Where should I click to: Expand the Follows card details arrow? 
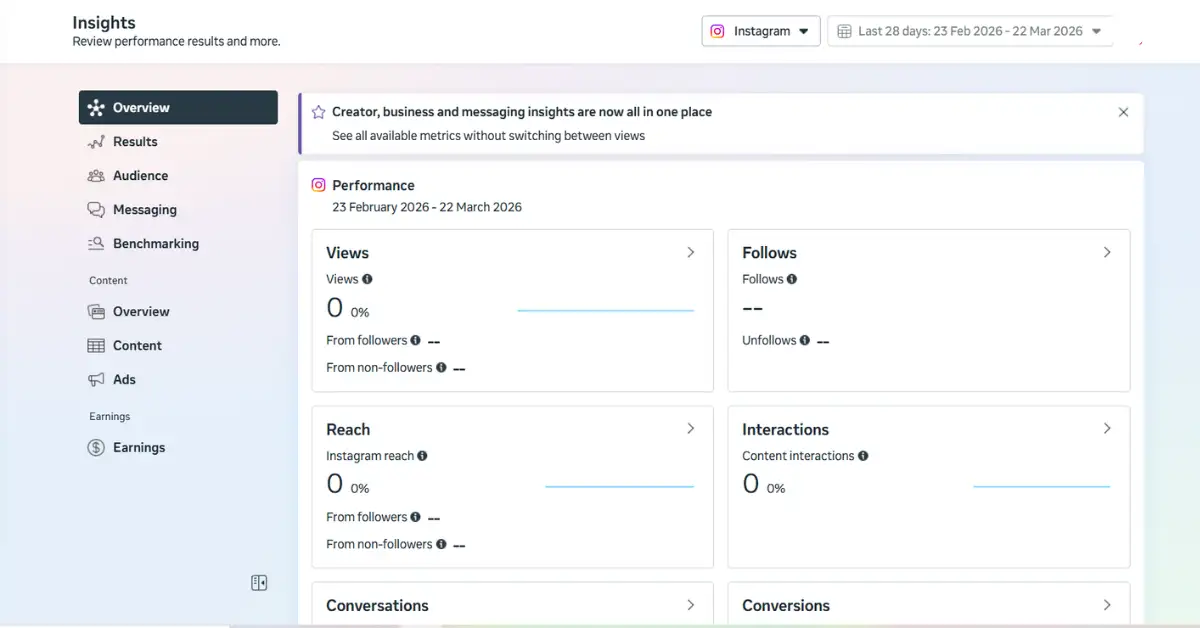click(1107, 253)
